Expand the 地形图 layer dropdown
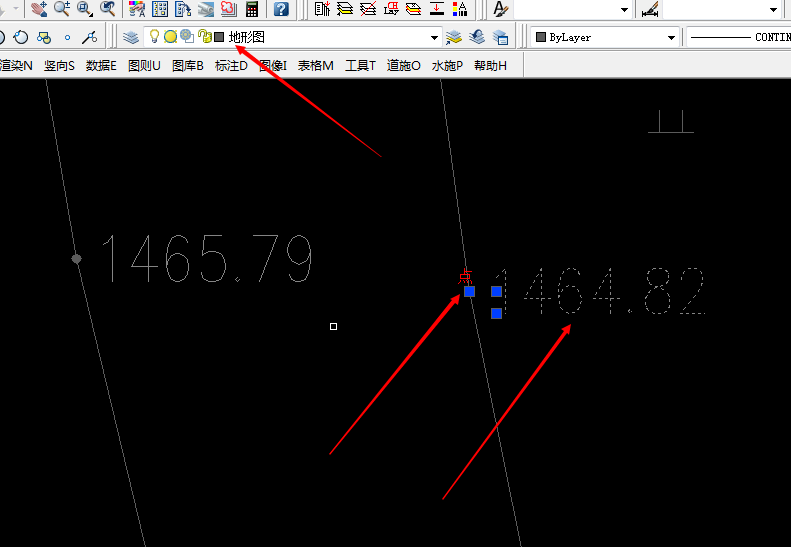This screenshot has height=547, width=791. point(434,37)
